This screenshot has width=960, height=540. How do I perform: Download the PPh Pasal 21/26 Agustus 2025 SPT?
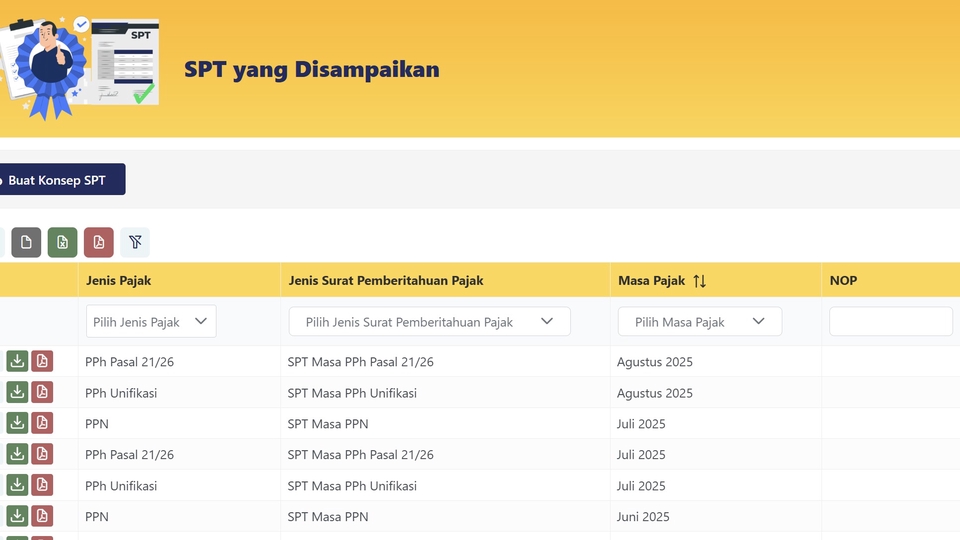[x=17, y=362]
